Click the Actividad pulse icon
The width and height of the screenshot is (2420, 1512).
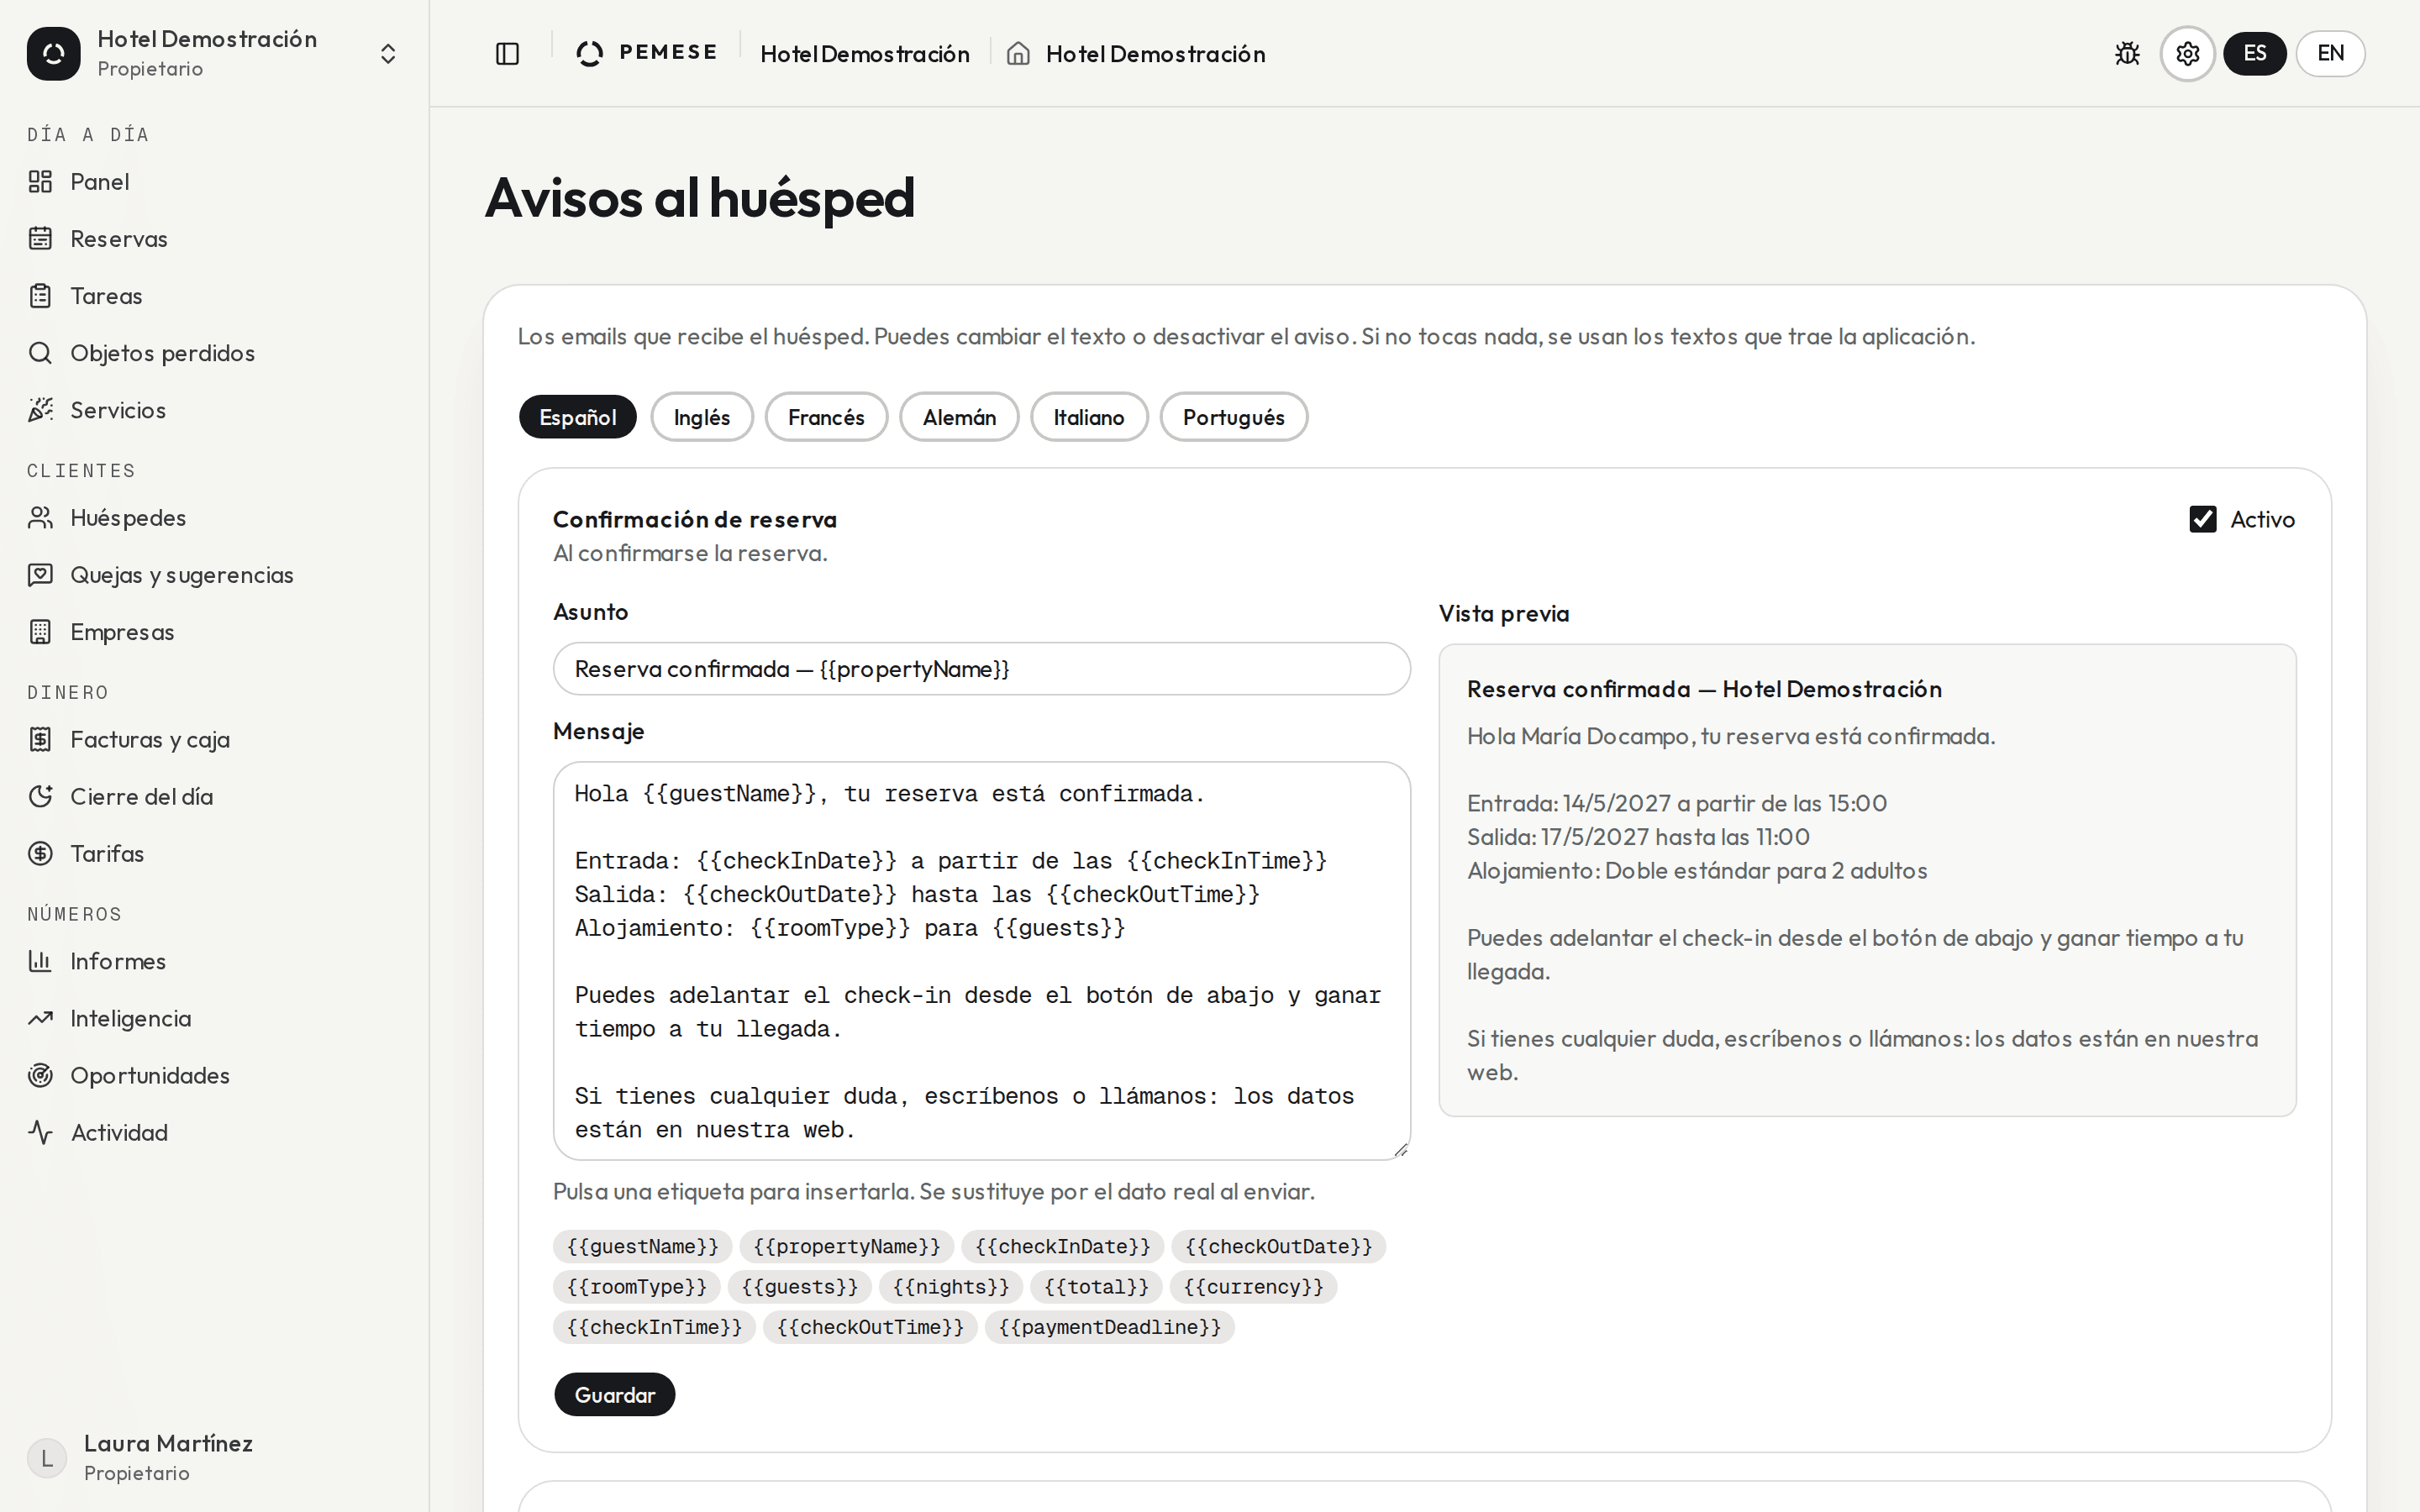(x=40, y=1132)
